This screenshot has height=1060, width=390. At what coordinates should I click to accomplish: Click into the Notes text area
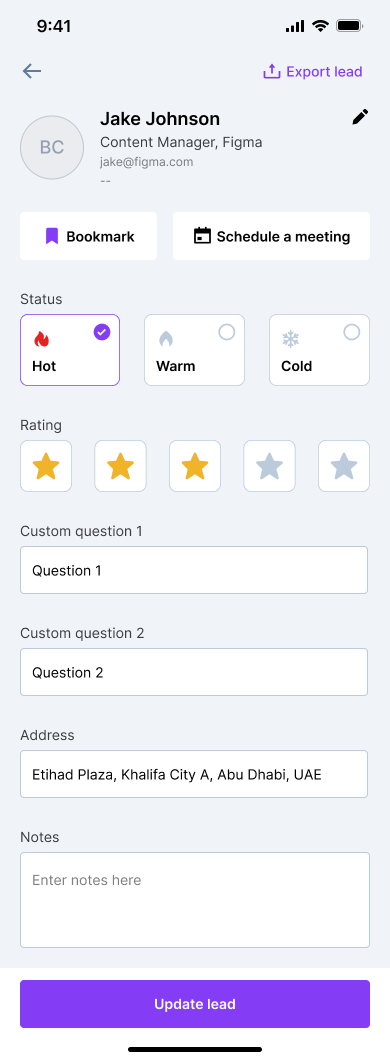(x=195, y=900)
